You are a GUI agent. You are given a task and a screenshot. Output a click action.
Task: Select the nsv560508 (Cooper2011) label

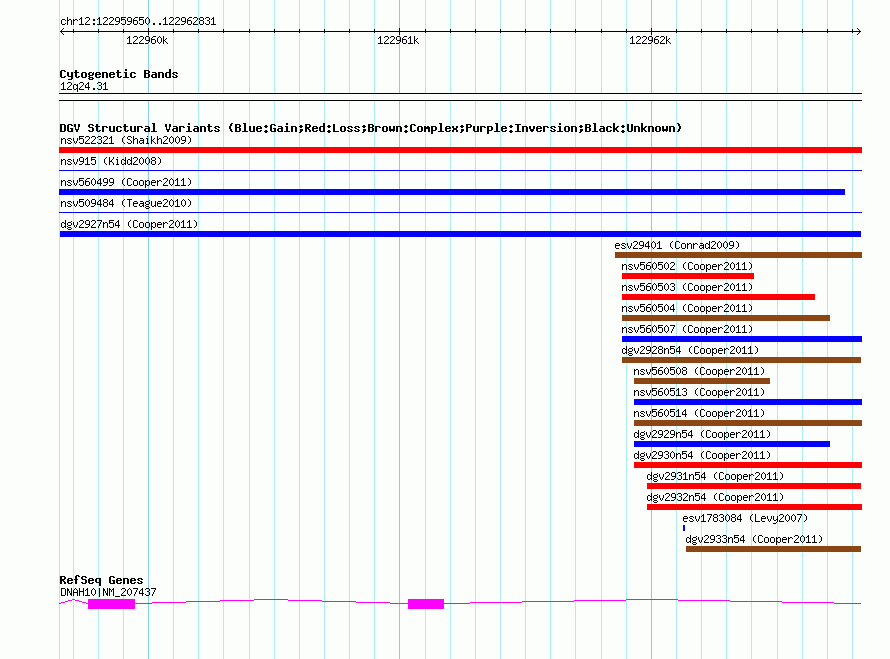pyautogui.click(x=699, y=371)
